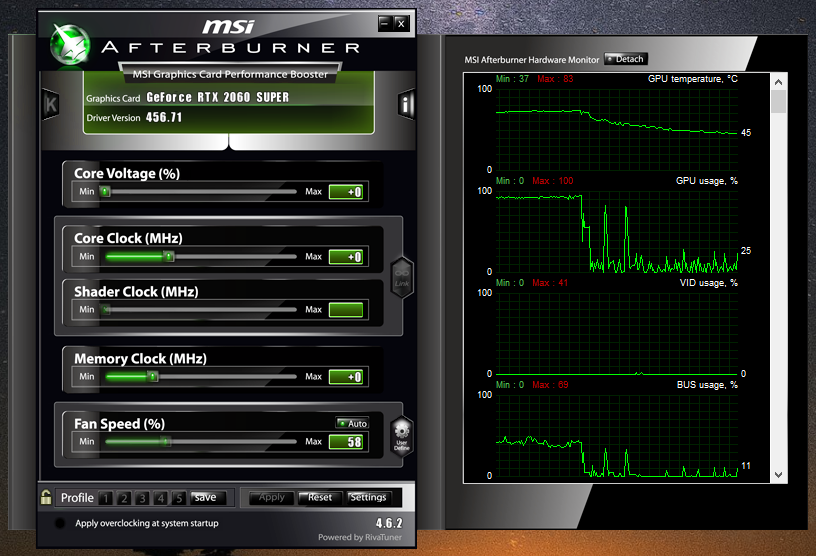Image resolution: width=816 pixels, height=556 pixels.
Task: Click the current BUS usage value "11"
Action: click(x=746, y=465)
